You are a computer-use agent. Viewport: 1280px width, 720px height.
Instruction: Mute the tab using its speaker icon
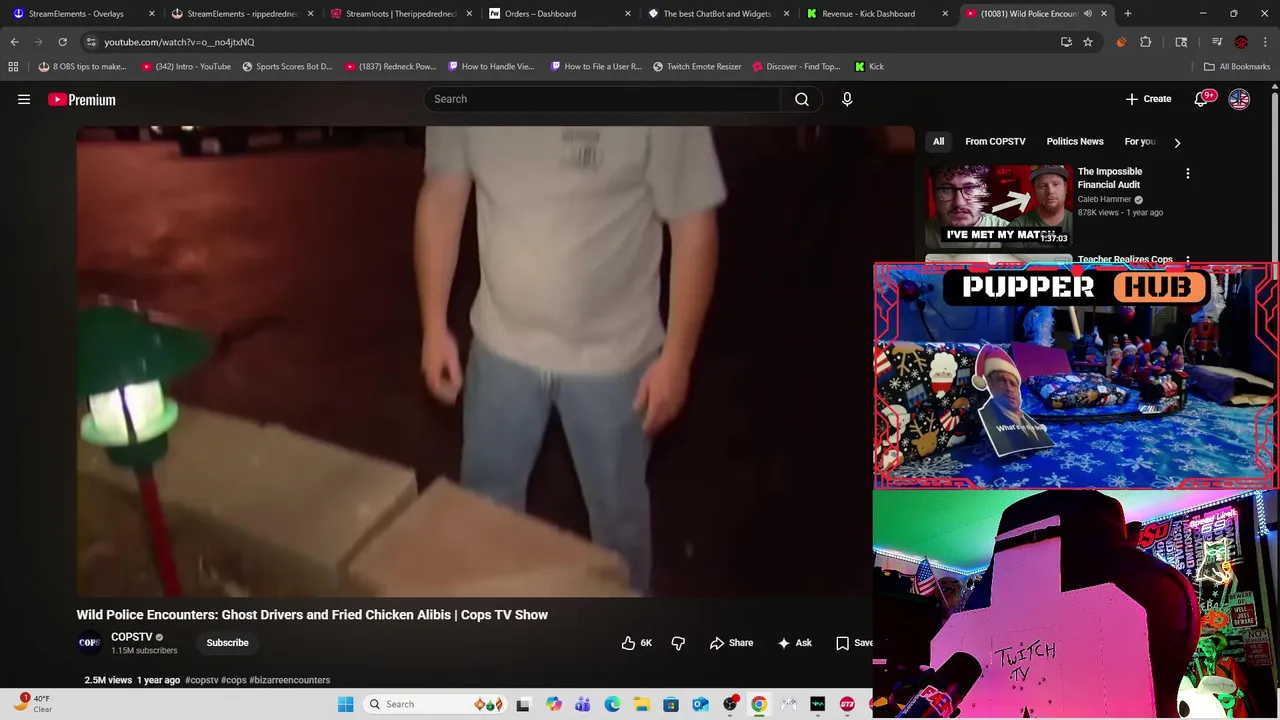(x=1088, y=14)
